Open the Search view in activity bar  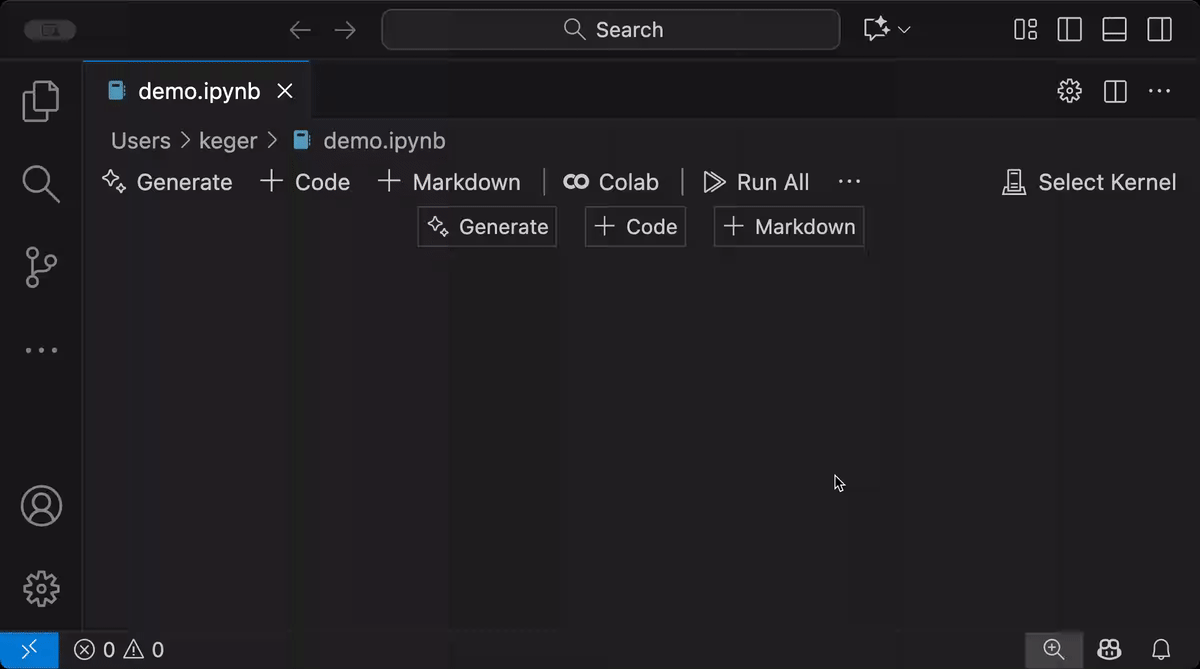coord(41,183)
